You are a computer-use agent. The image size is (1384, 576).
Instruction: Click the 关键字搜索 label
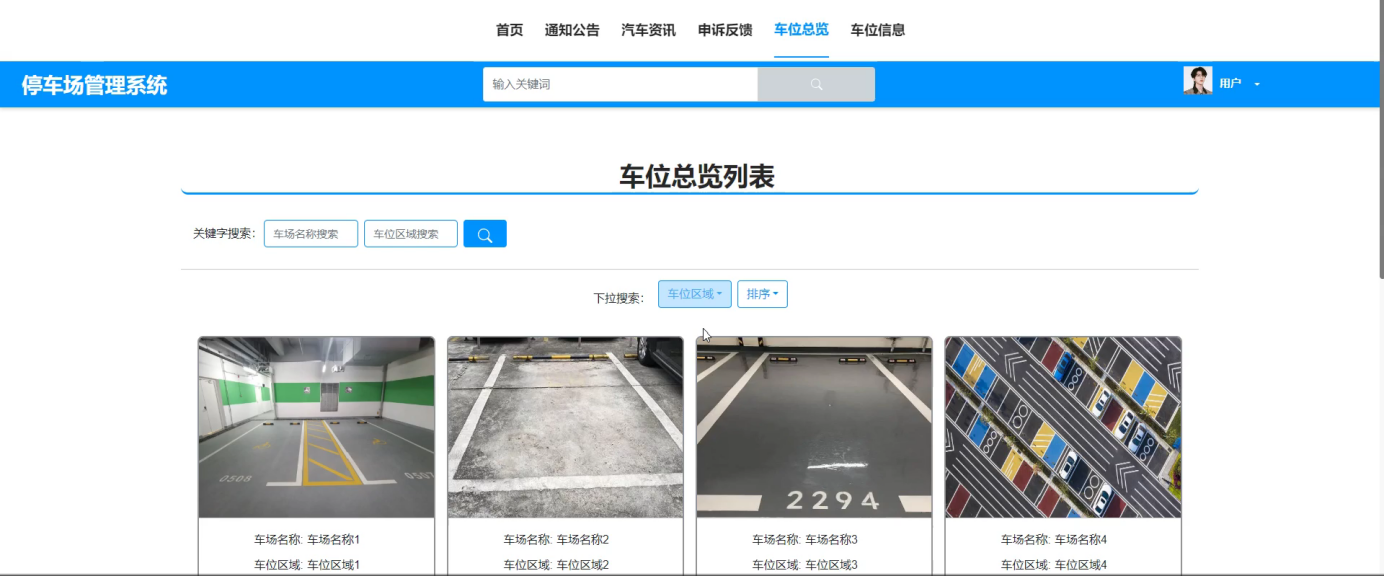click(x=224, y=234)
